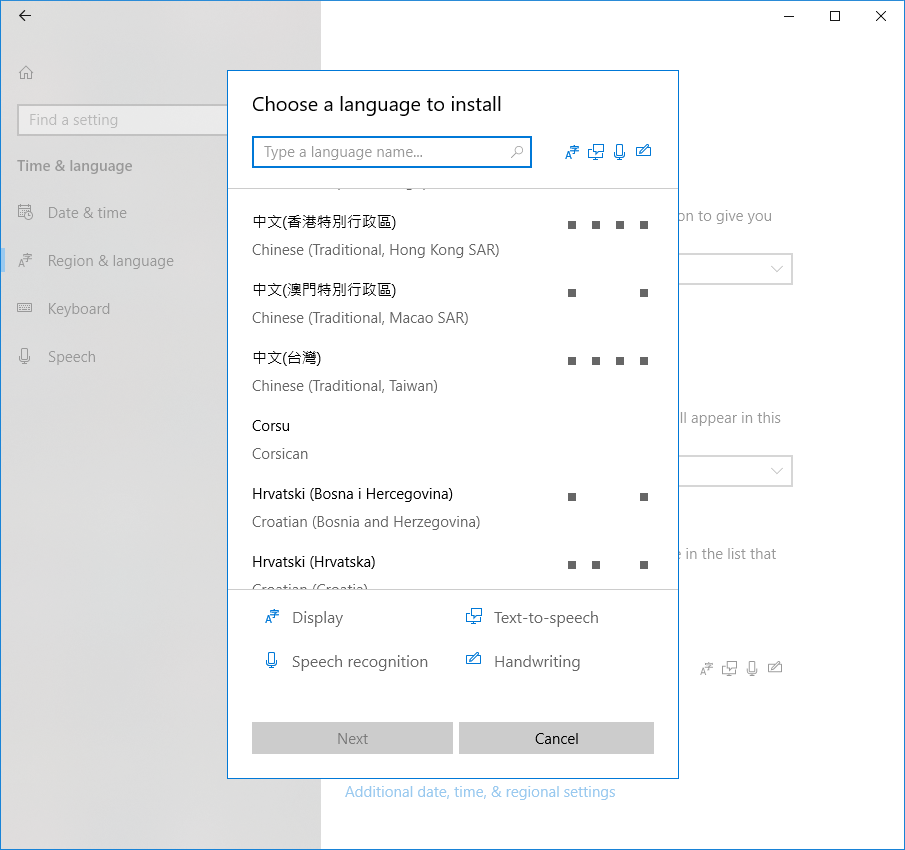Image resolution: width=905 pixels, height=850 pixels.
Task: Click the Display icon in the legend
Action: (272, 617)
